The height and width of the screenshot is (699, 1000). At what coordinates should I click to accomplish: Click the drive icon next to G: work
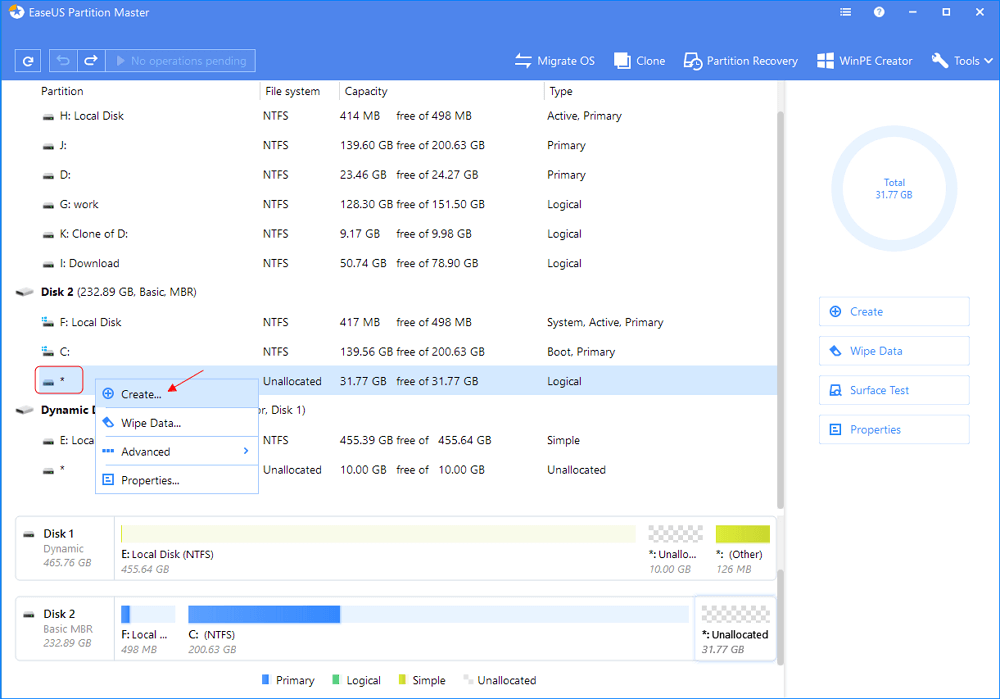tap(48, 205)
